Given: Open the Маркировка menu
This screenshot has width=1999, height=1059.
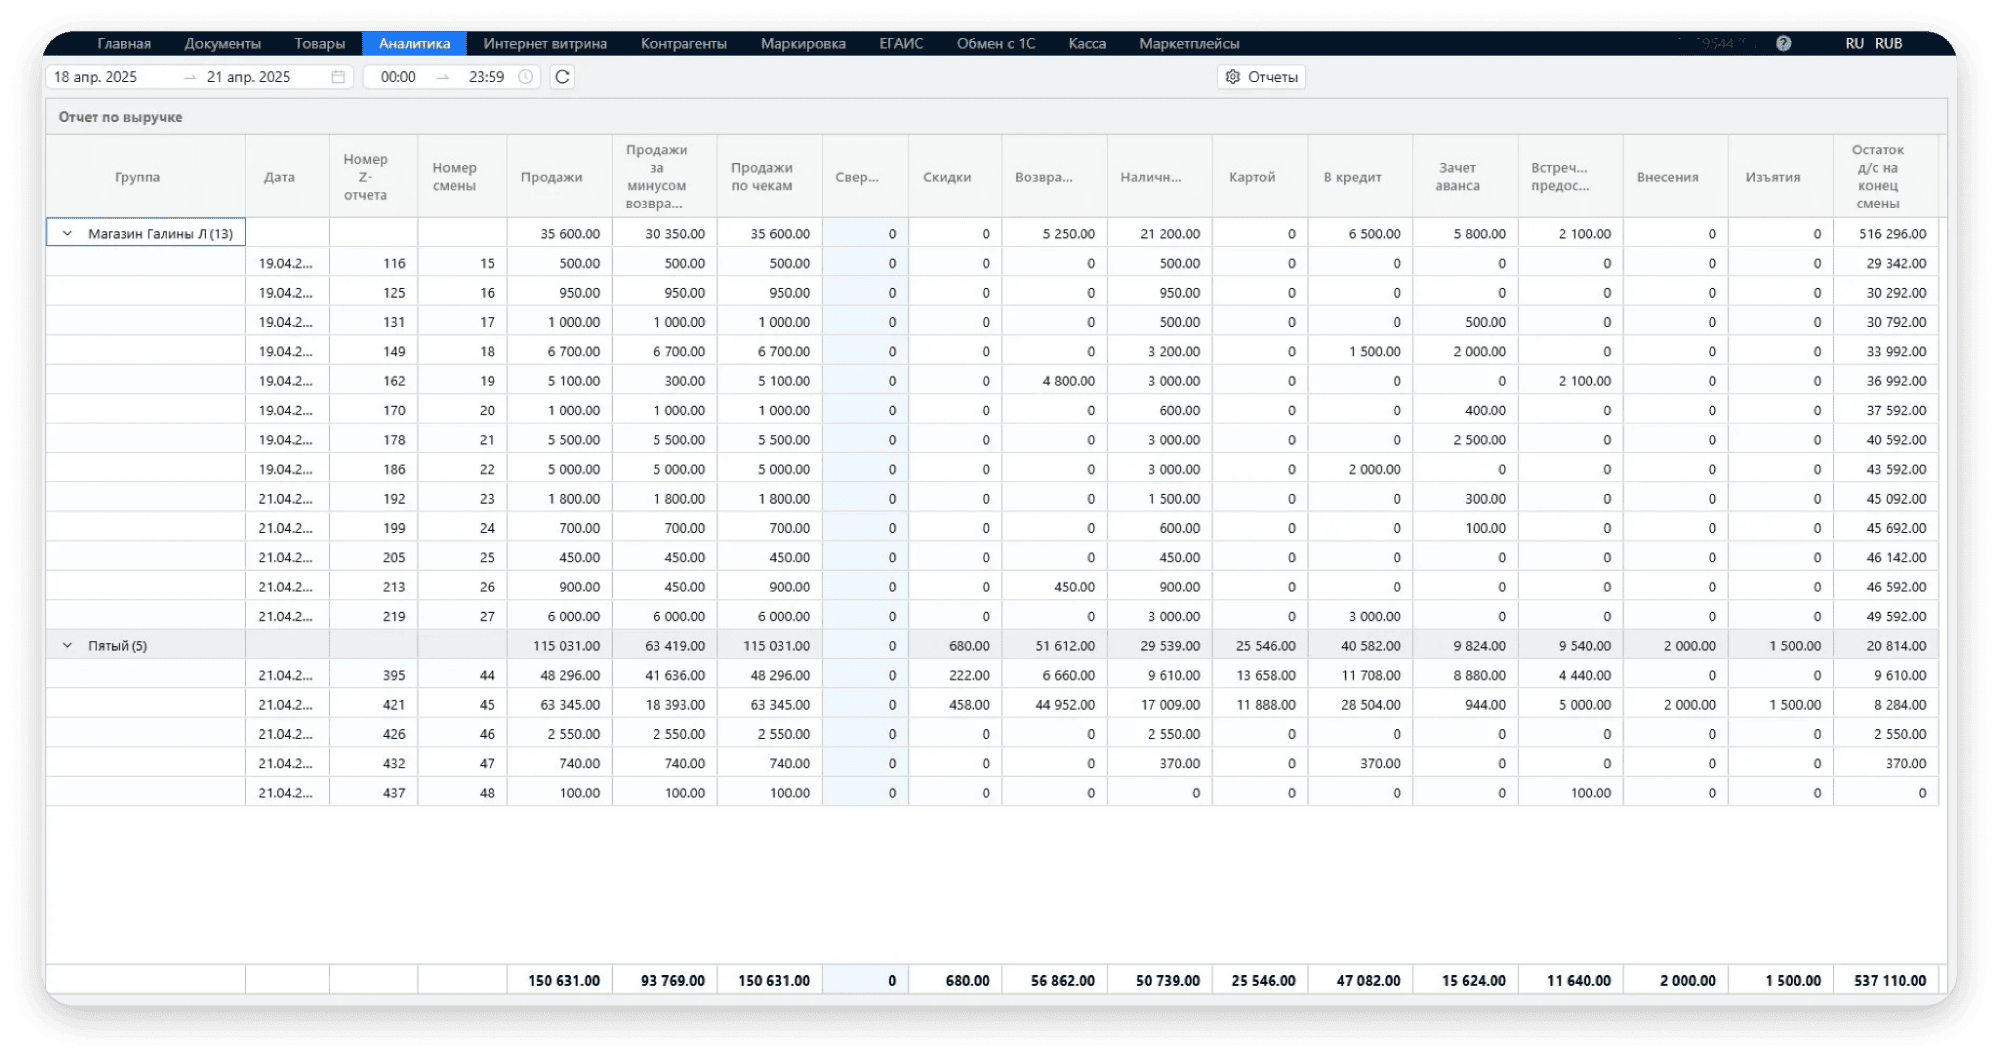Looking at the screenshot, I should point(803,44).
